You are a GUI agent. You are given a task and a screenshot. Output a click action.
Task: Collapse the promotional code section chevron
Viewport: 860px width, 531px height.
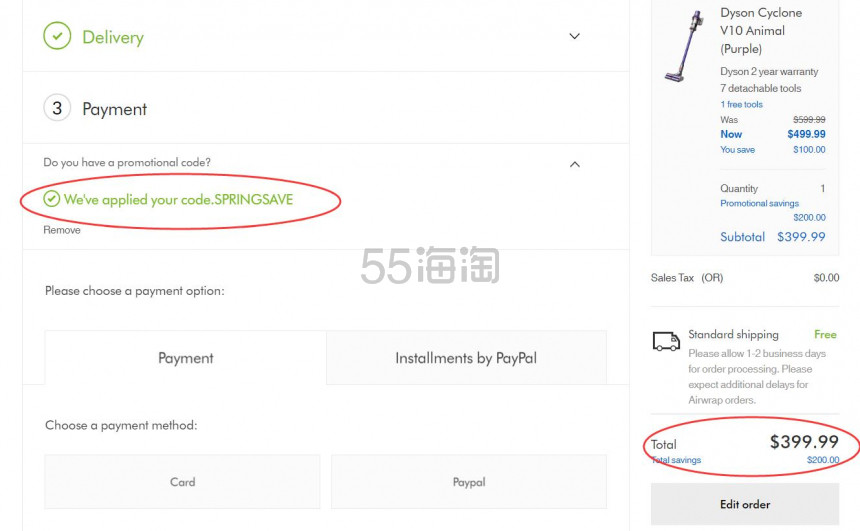tap(574, 164)
